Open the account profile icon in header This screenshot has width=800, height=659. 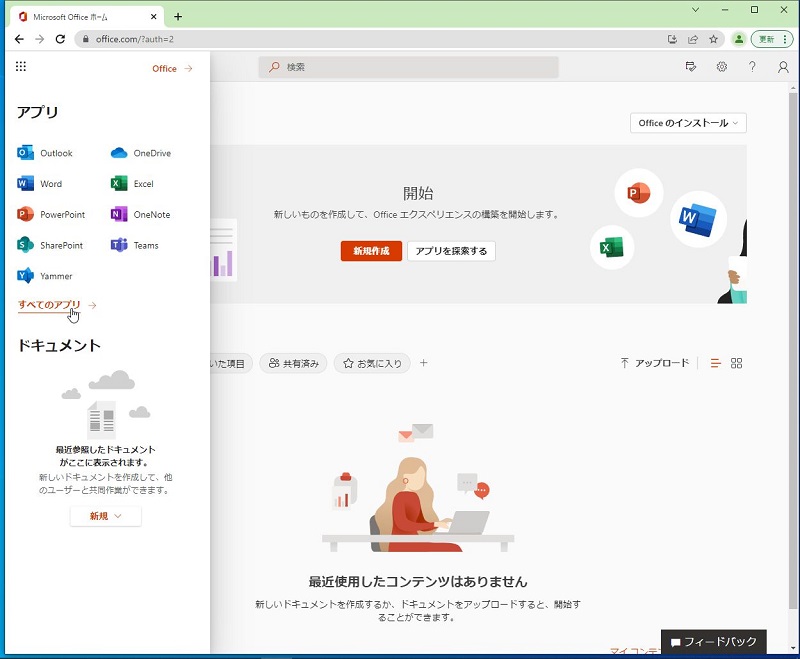point(783,67)
